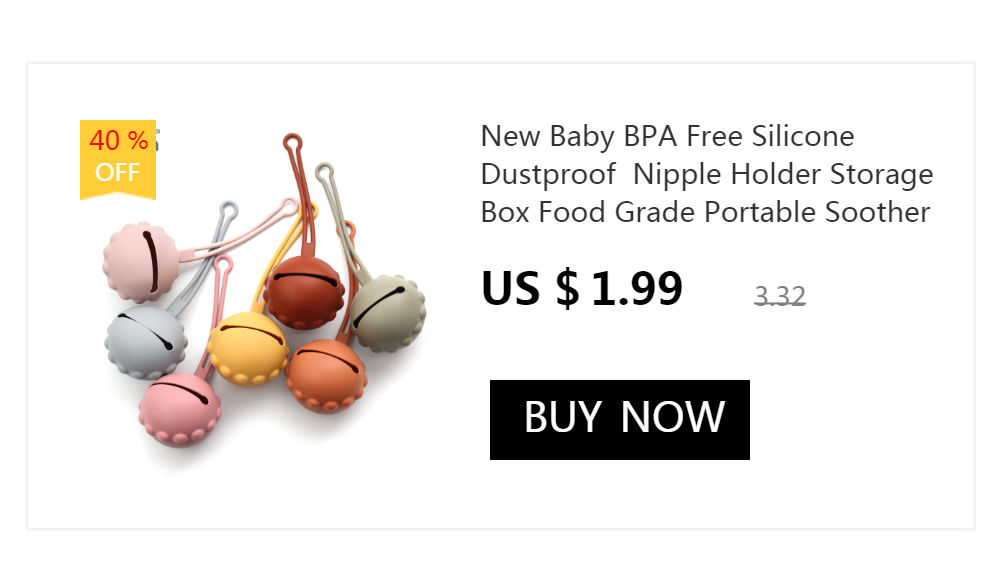
Task: Click the dark red pacifier holder ball
Action: pos(304,292)
